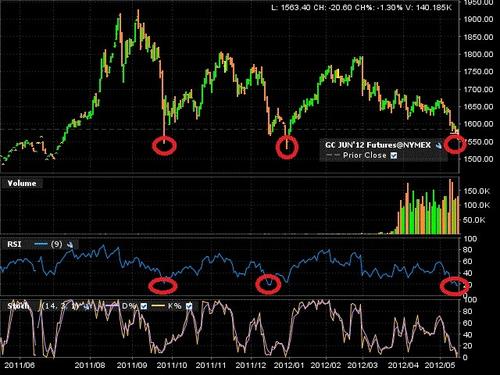The width and height of the screenshot is (500, 375).
Task: Click the Volume panel label
Action: coord(22,183)
